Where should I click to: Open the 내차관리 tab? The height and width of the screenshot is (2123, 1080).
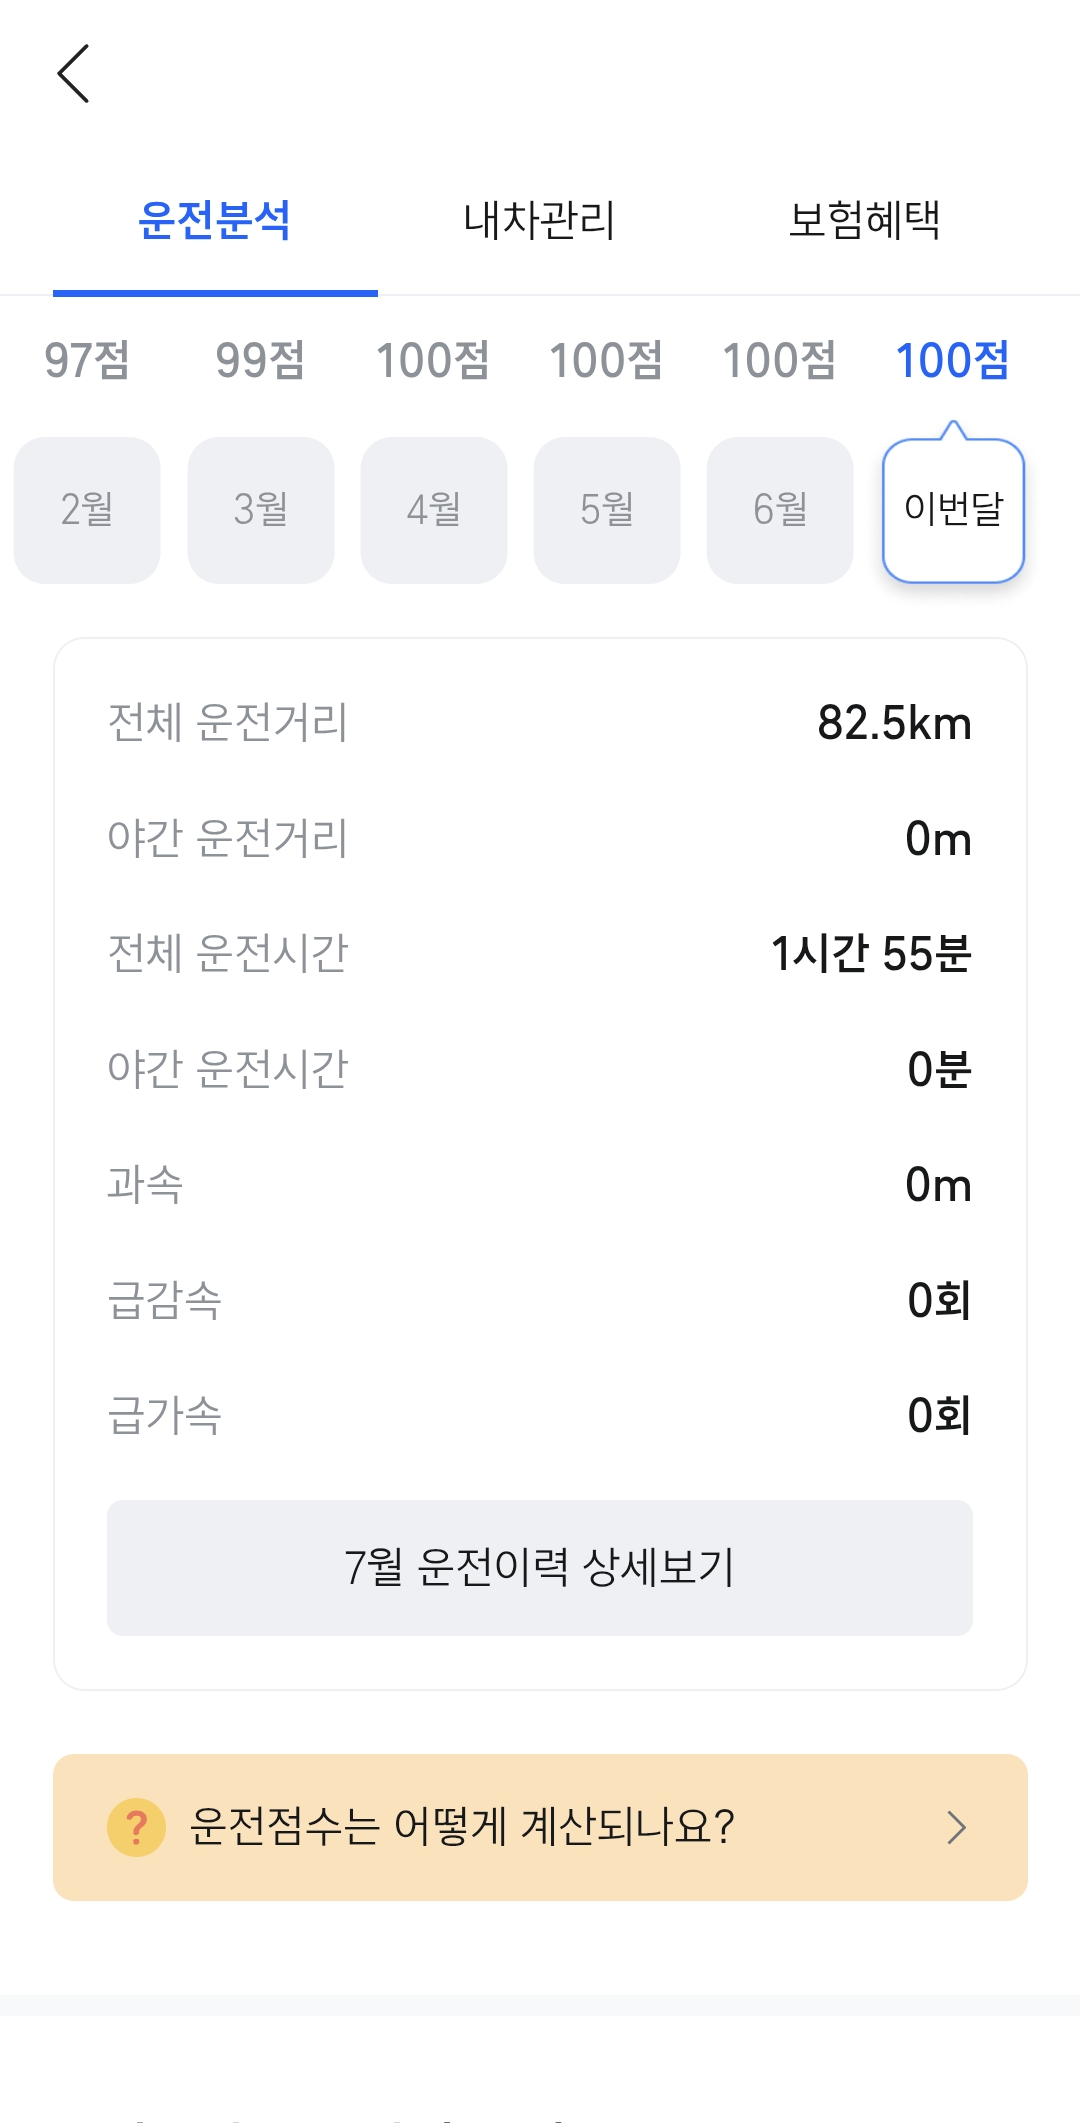539,221
